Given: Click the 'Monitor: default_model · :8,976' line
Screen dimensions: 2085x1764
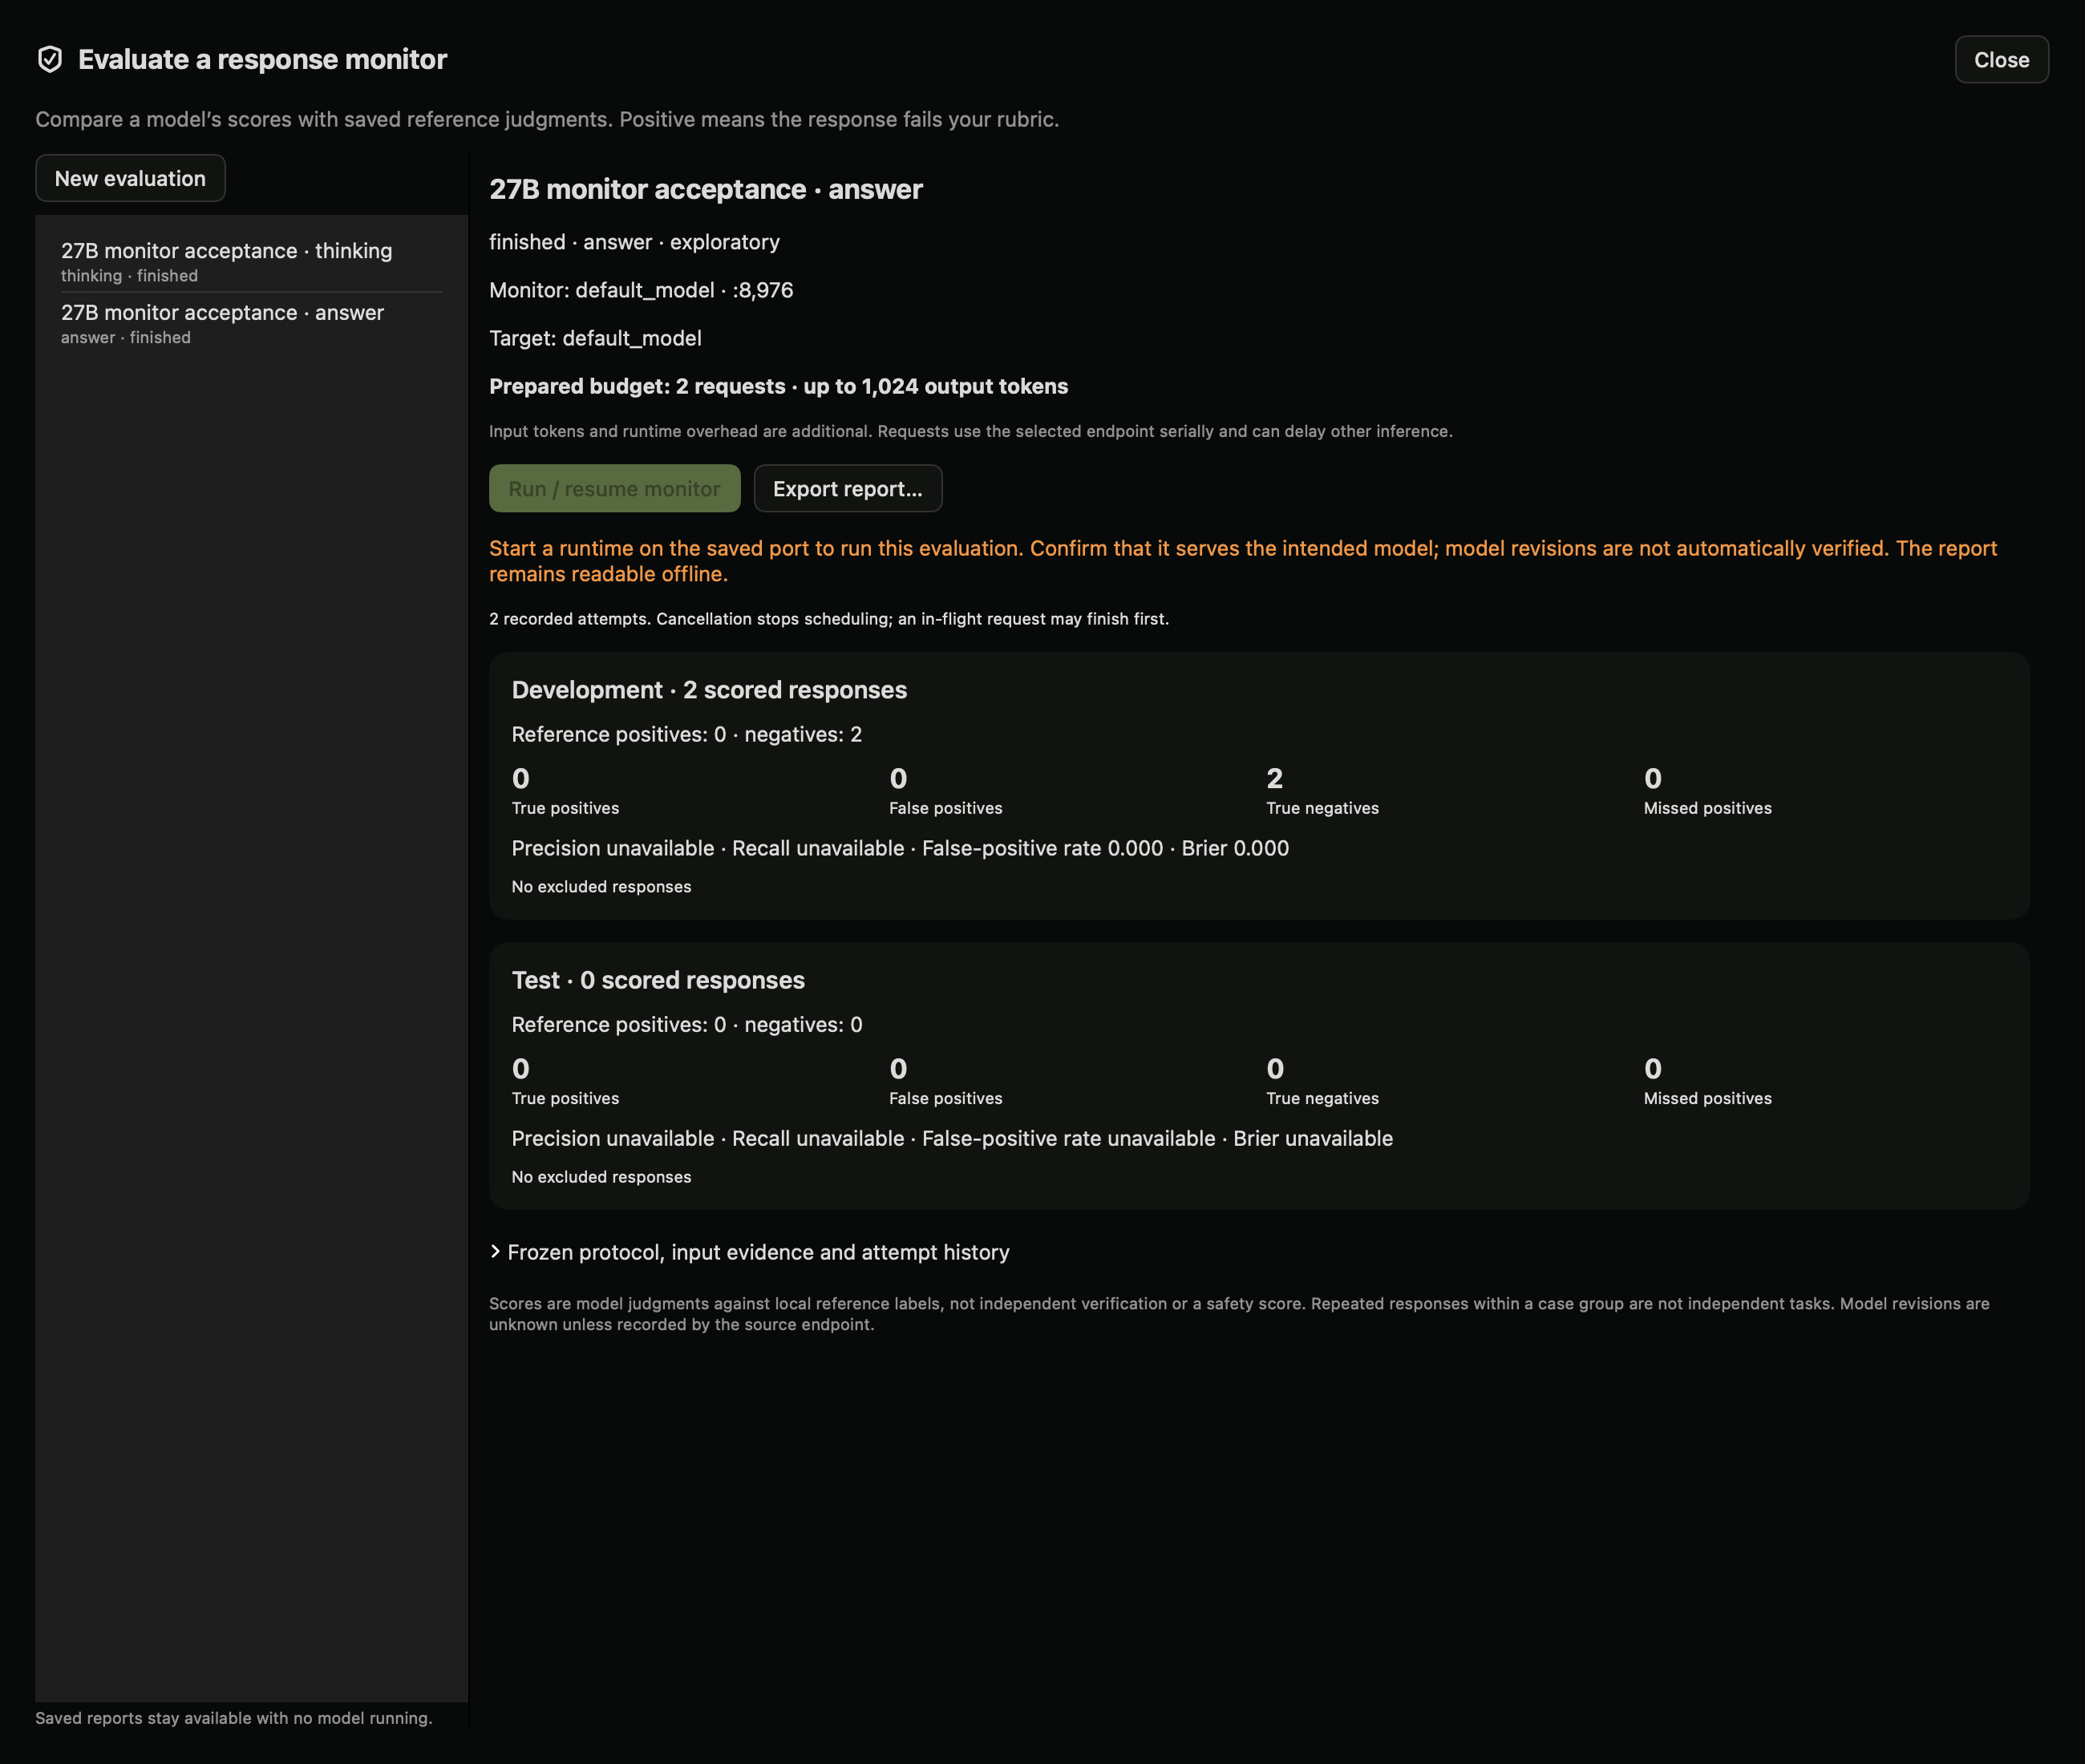Looking at the screenshot, I should pyautogui.click(x=640, y=290).
